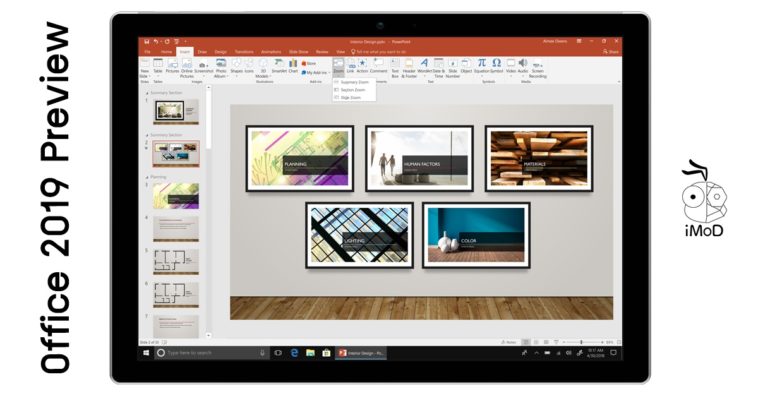Screen dimensions: 758x396
Task: Select slide 1 thumbnail
Action: pyautogui.click(x=176, y=112)
